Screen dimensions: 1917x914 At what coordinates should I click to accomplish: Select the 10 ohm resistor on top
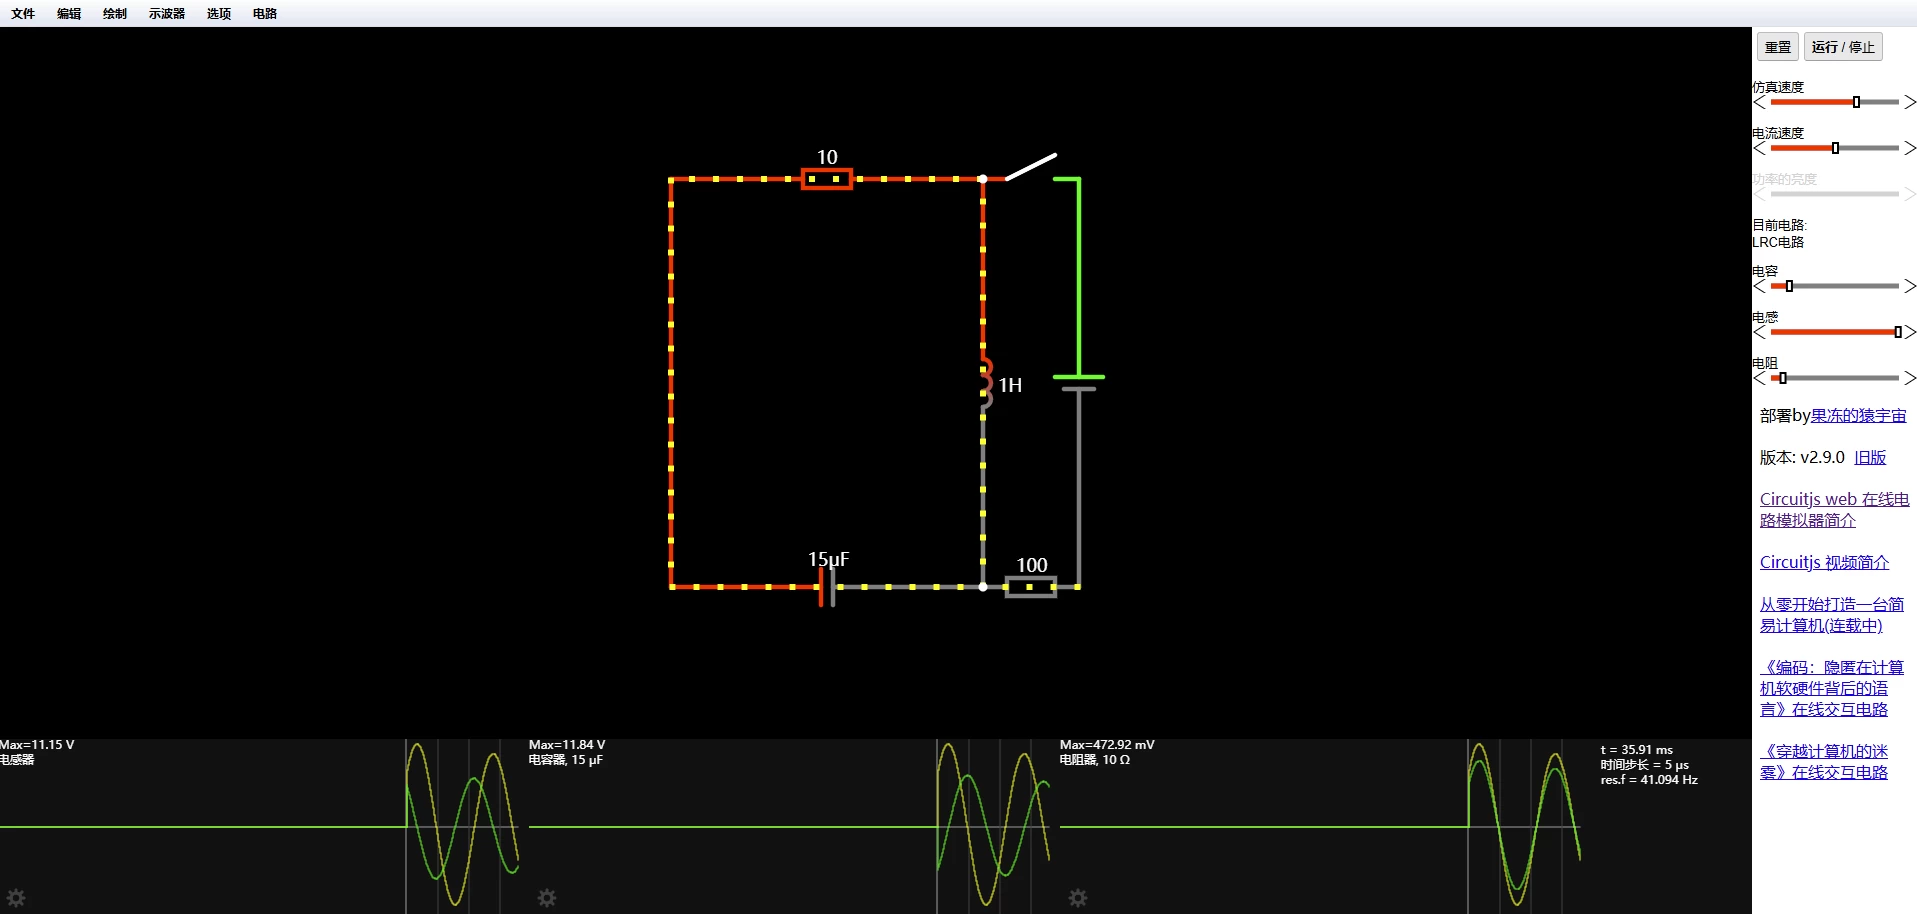click(x=826, y=179)
